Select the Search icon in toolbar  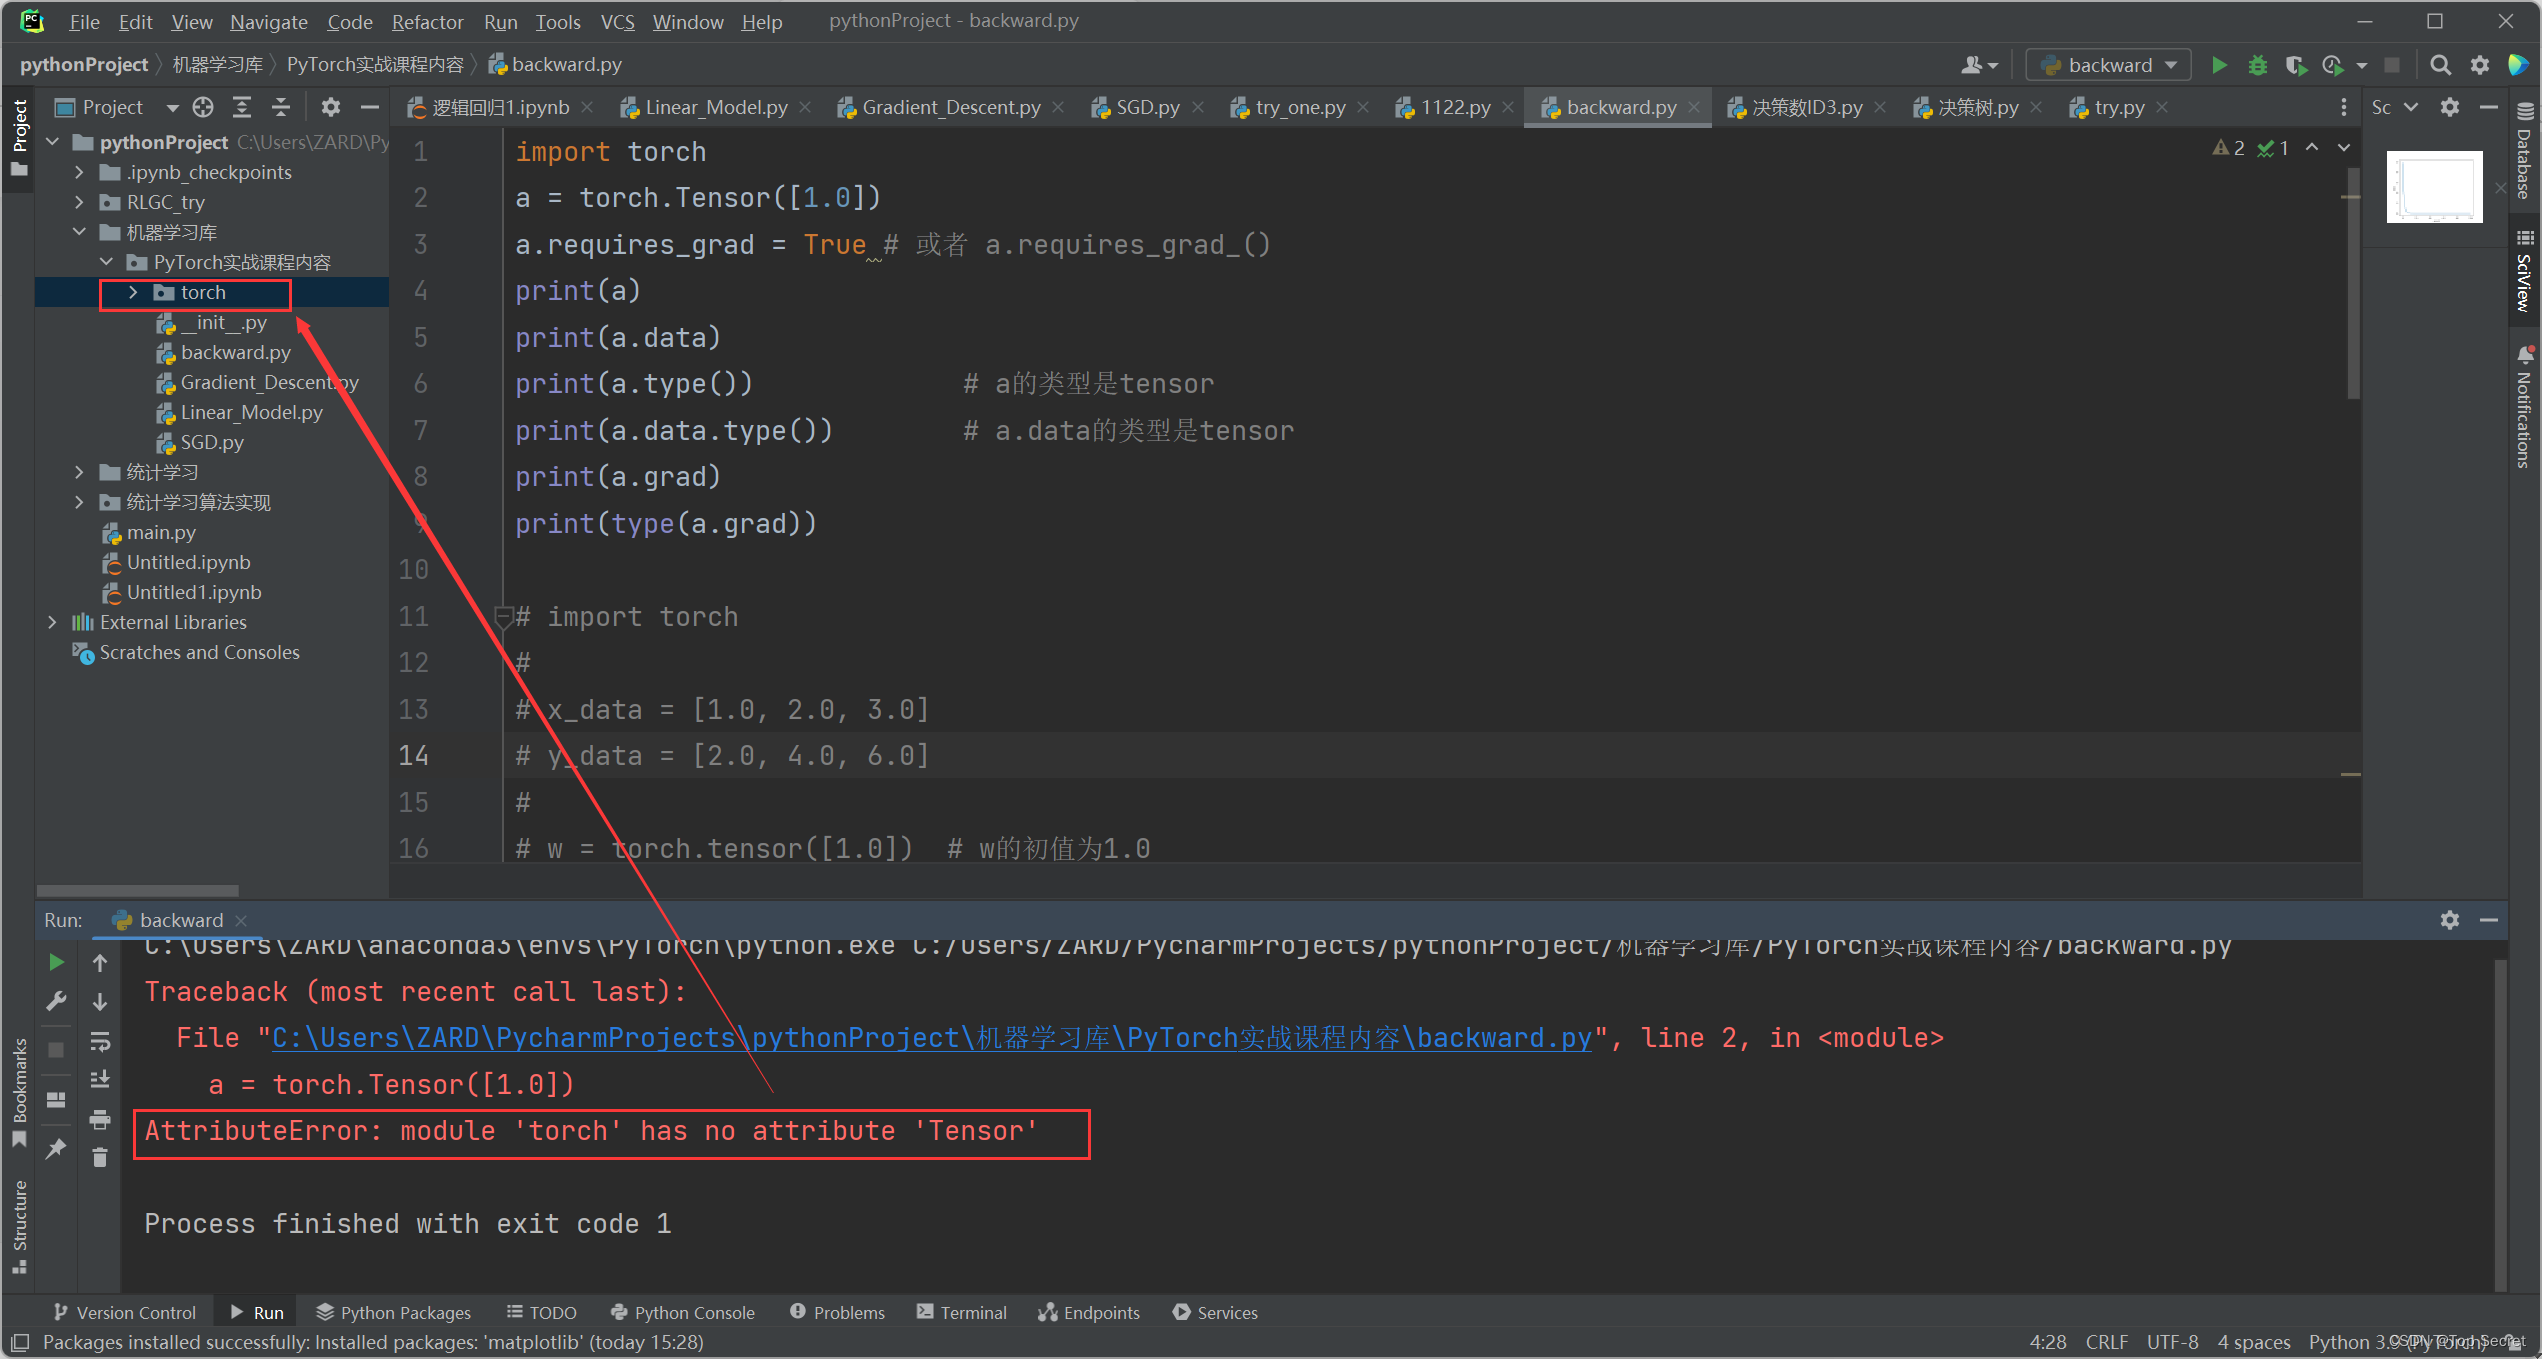2441,64
